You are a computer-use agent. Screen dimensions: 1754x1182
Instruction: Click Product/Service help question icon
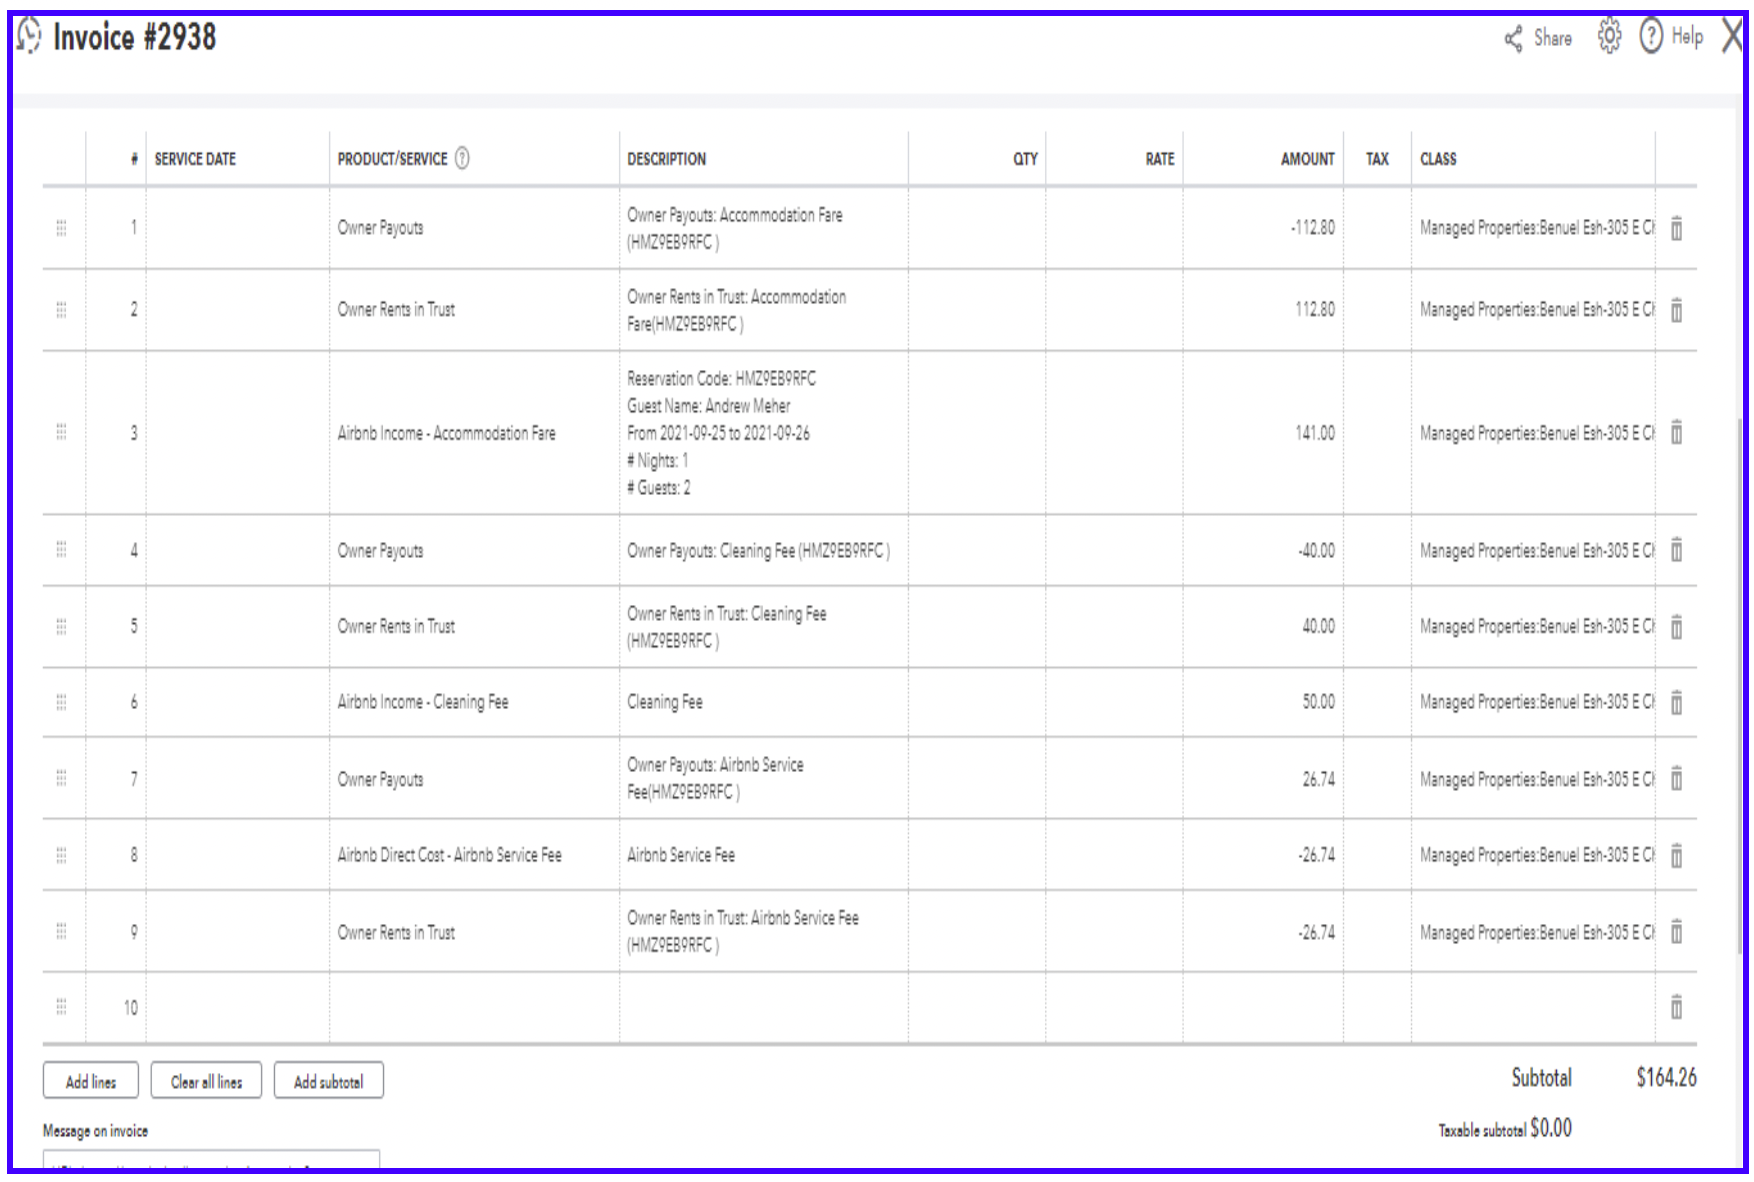[462, 158]
